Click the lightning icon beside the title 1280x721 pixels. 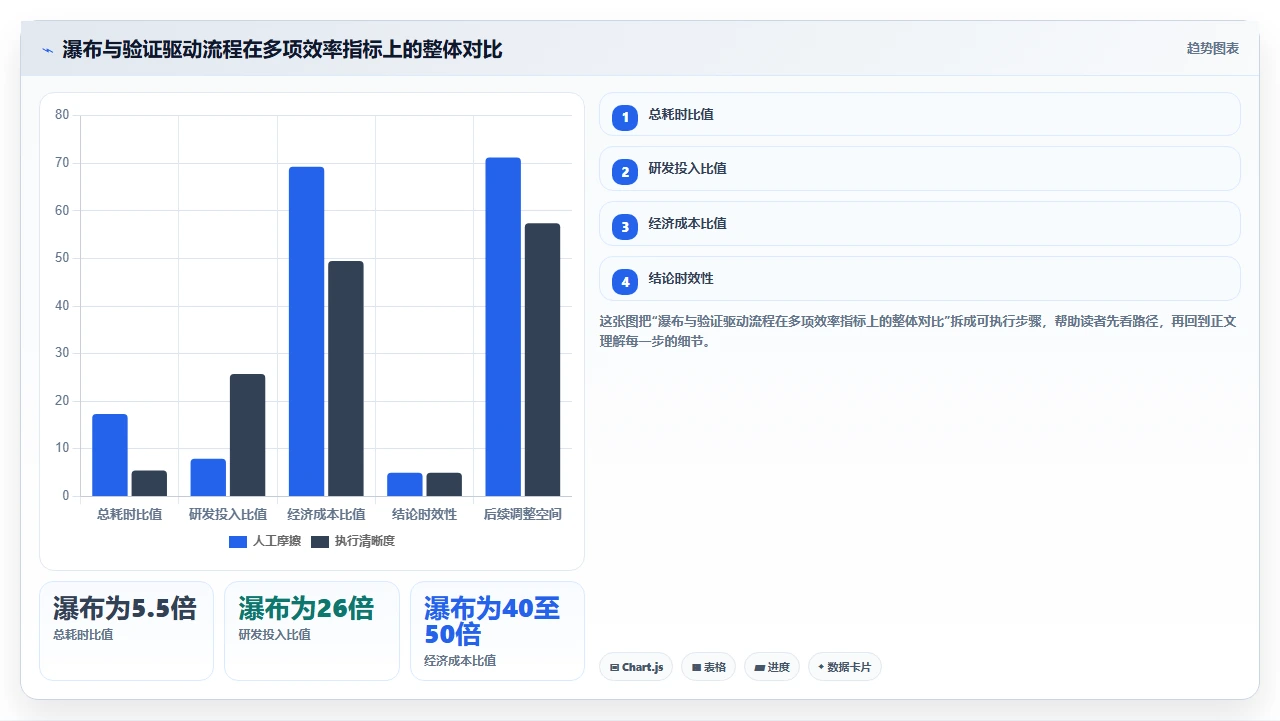coord(47,49)
